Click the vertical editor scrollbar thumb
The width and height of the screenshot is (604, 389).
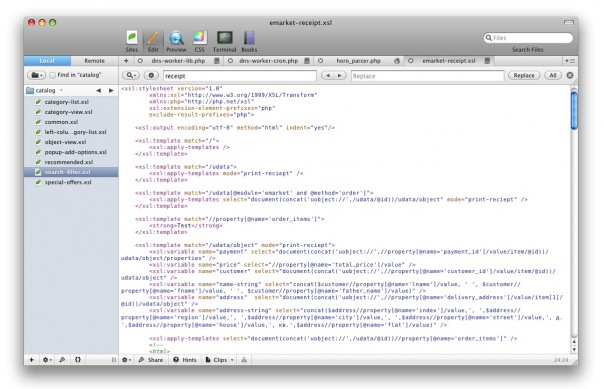[574, 110]
